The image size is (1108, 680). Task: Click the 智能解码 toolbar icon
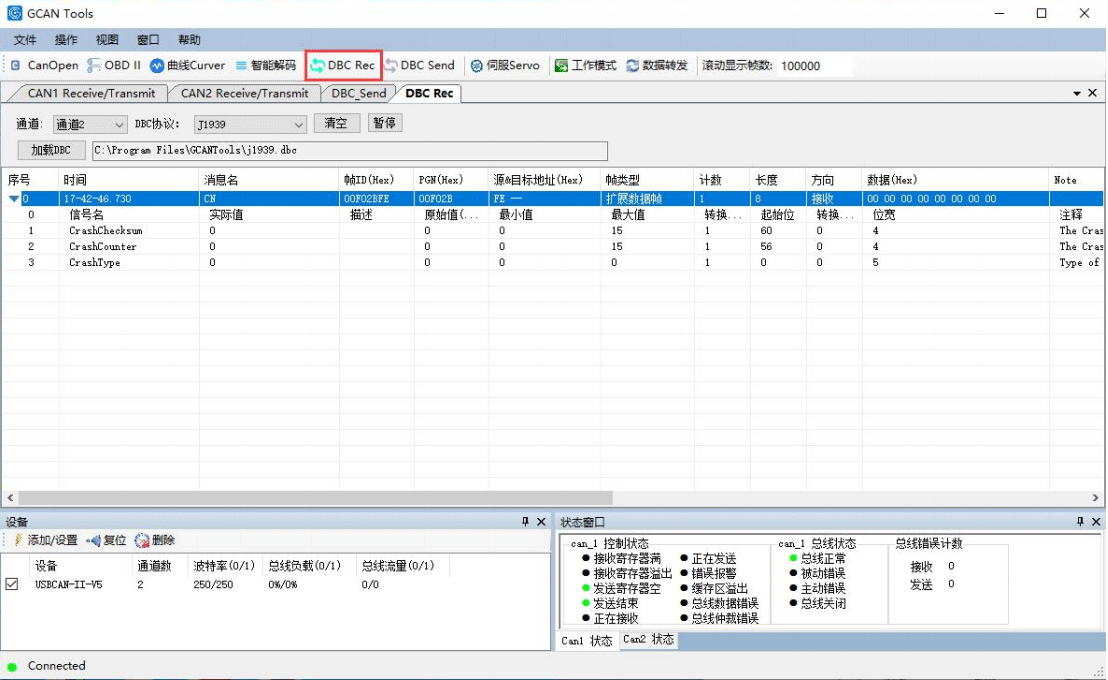(265, 66)
